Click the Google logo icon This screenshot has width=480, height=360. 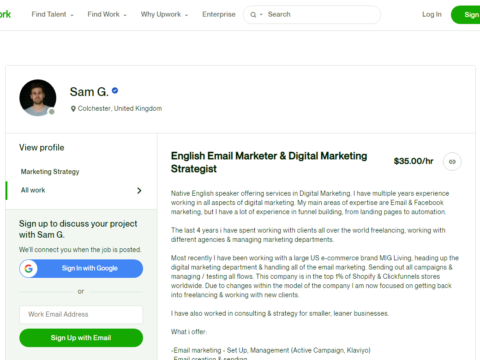click(x=29, y=268)
